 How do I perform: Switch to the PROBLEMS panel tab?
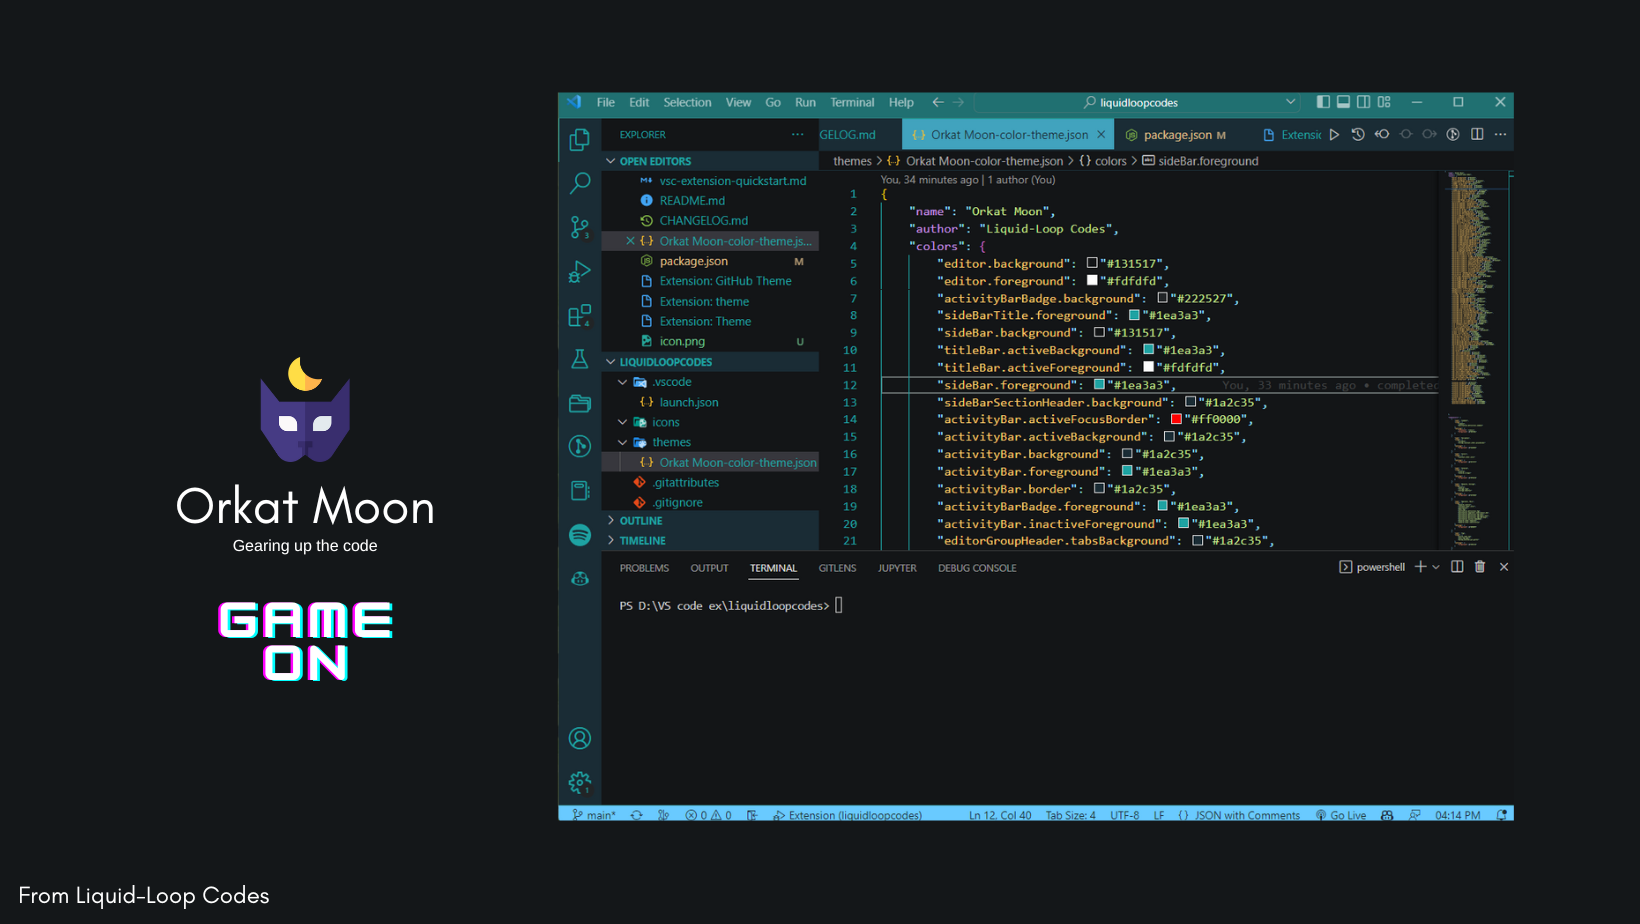[644, 568]
